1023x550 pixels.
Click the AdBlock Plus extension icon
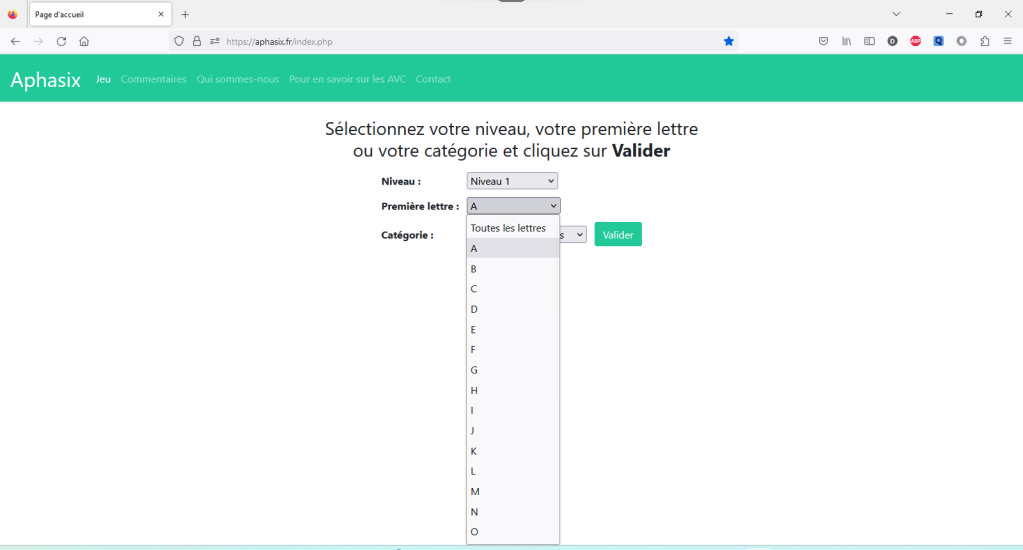click(x=915, y=41)
